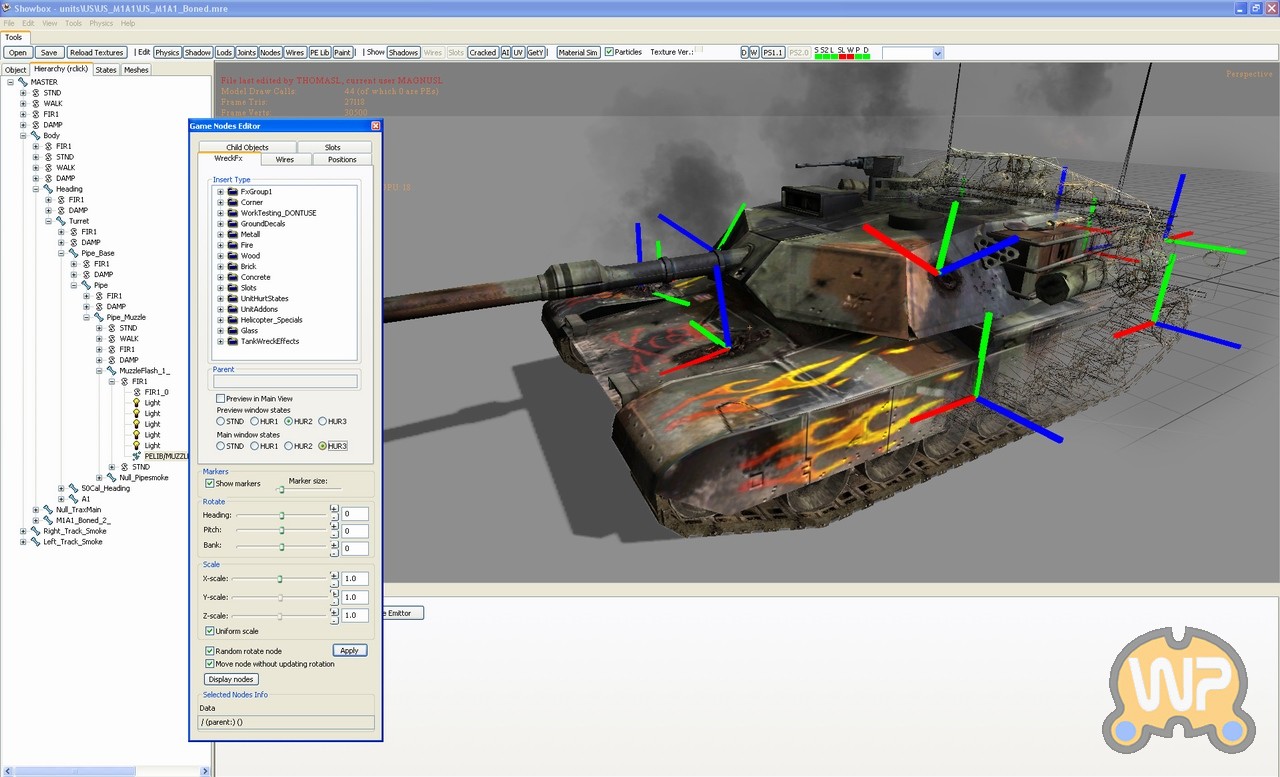Image resolution: width=1280 pixels, height=777 pixels.
Task: Click the Reload Textures button
Action: click(x=97, y=52)
